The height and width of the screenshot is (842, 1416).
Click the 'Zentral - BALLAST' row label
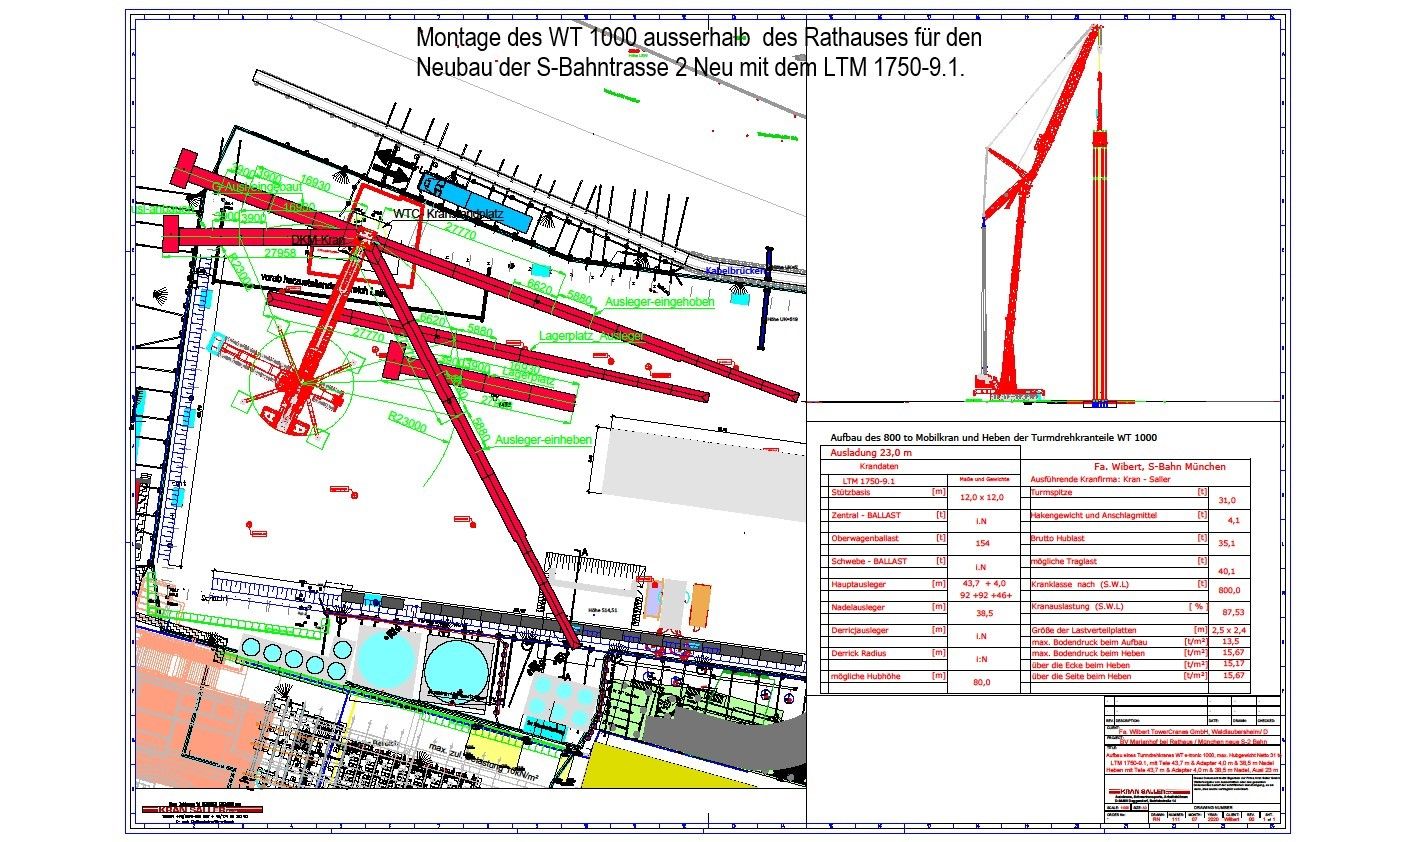point(865,515)
